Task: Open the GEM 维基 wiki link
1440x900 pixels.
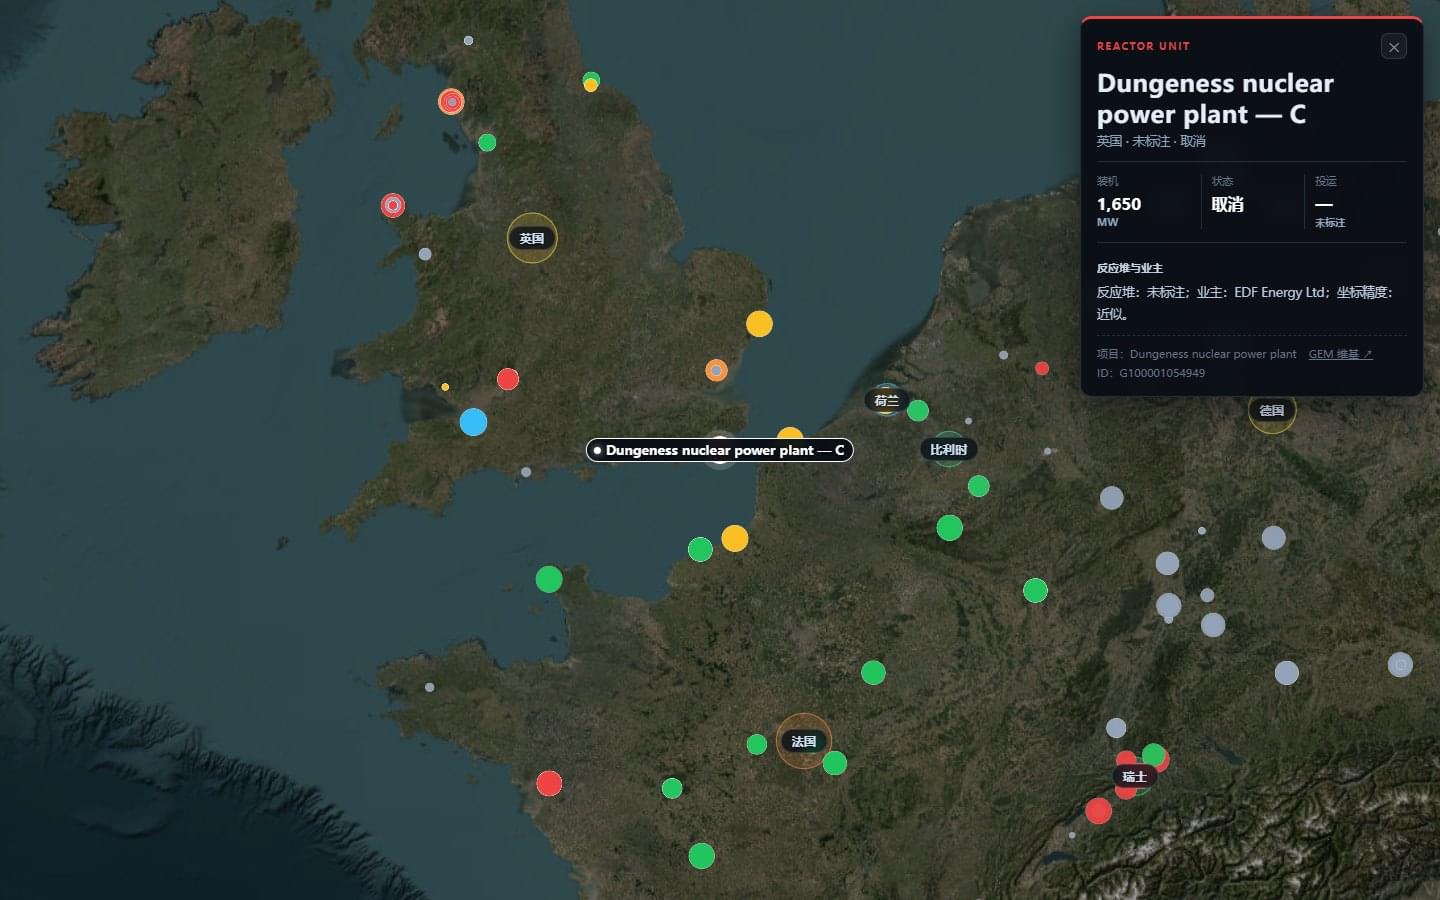Action: pyautogui.click(x=1340, y=354)
